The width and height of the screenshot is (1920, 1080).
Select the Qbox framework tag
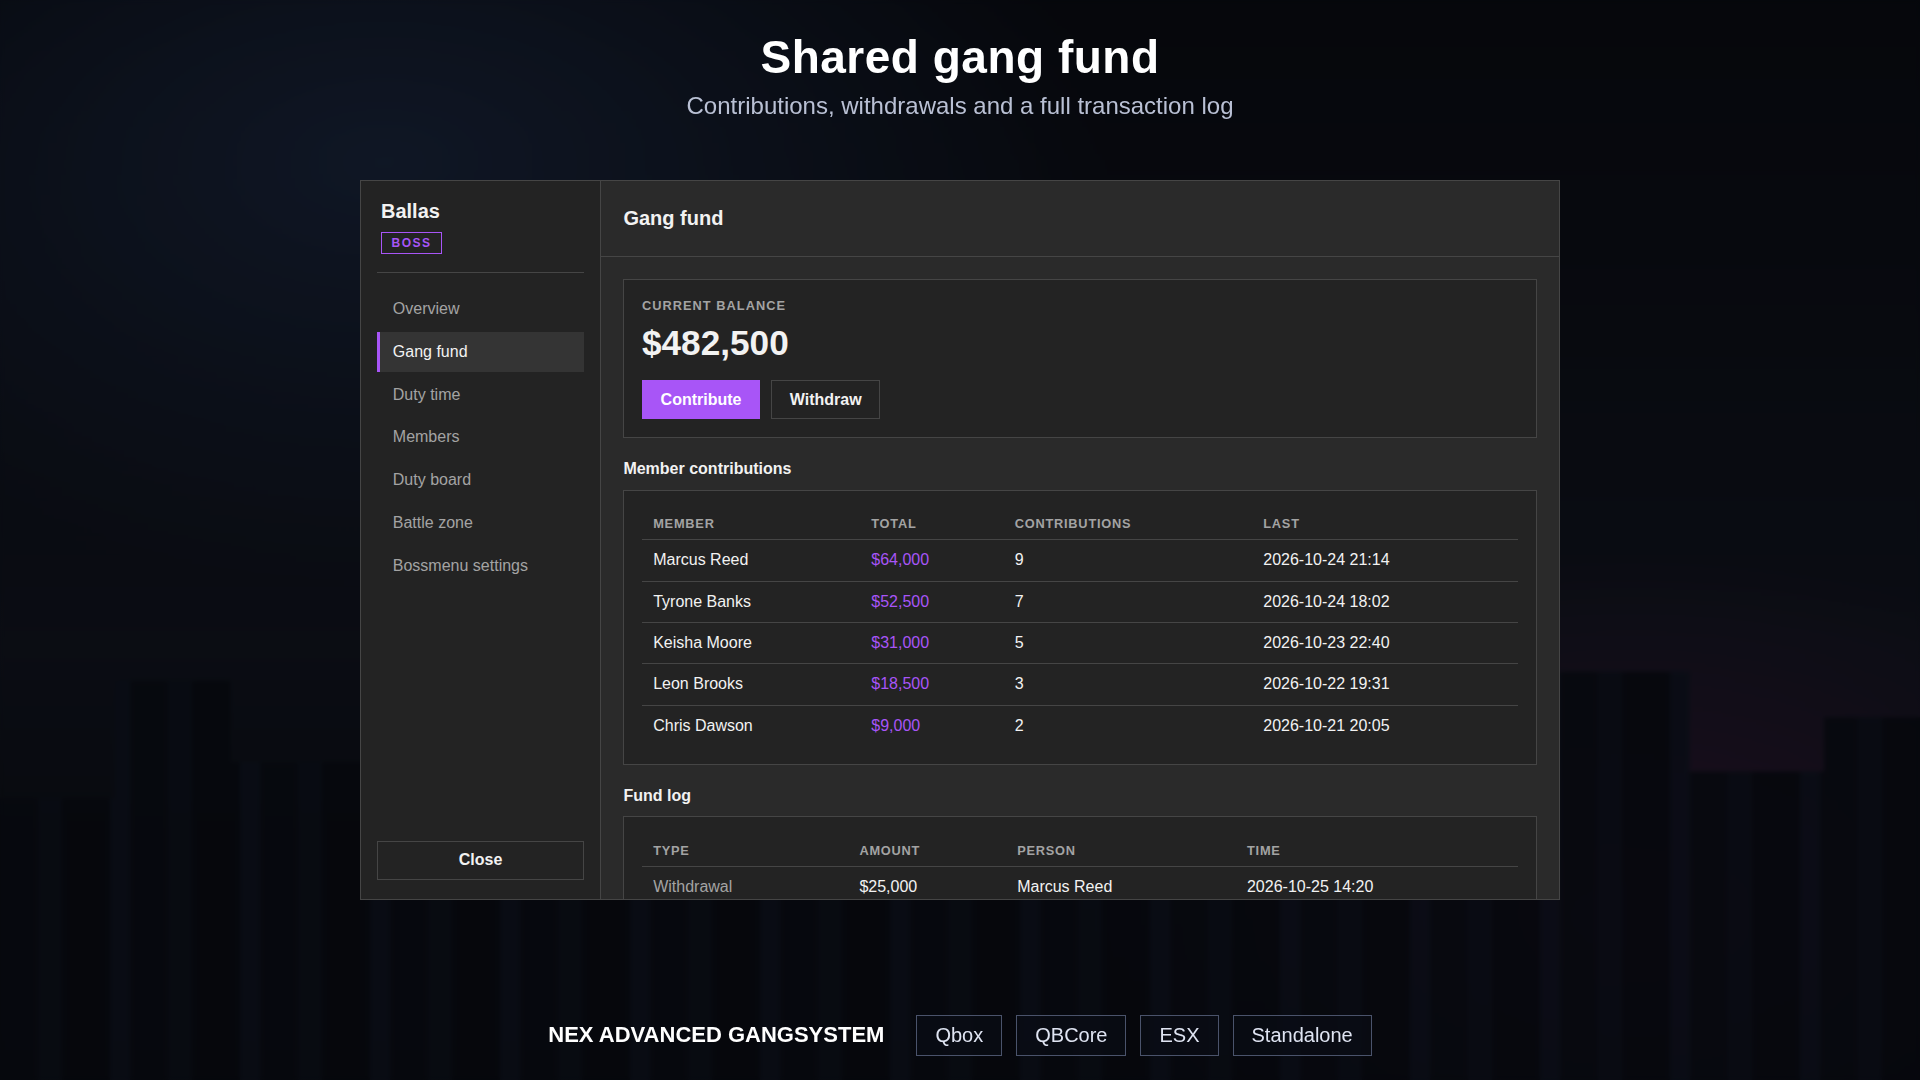(959, 1036)
